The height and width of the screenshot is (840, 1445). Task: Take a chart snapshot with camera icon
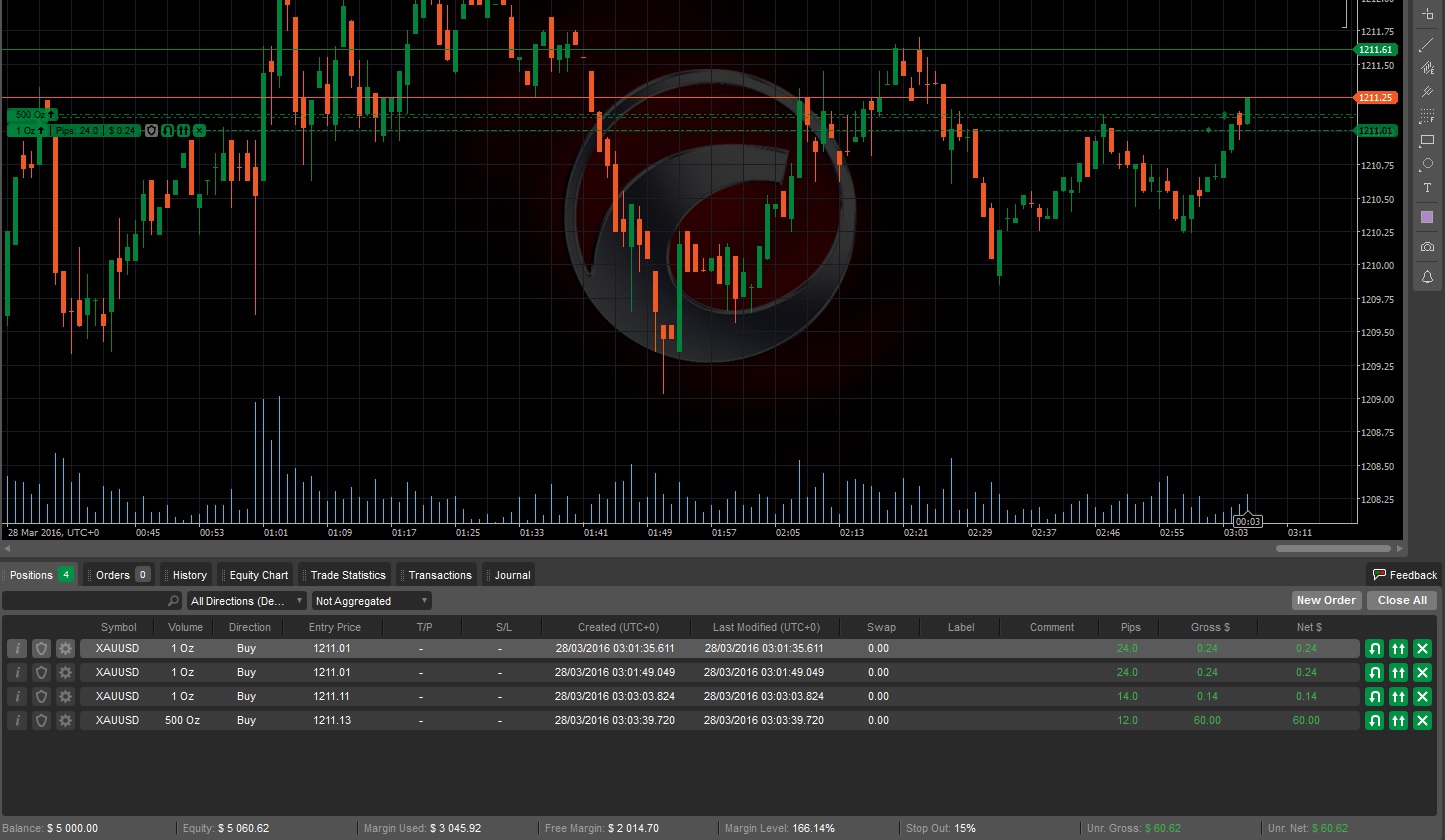[x=1427, y=247]
